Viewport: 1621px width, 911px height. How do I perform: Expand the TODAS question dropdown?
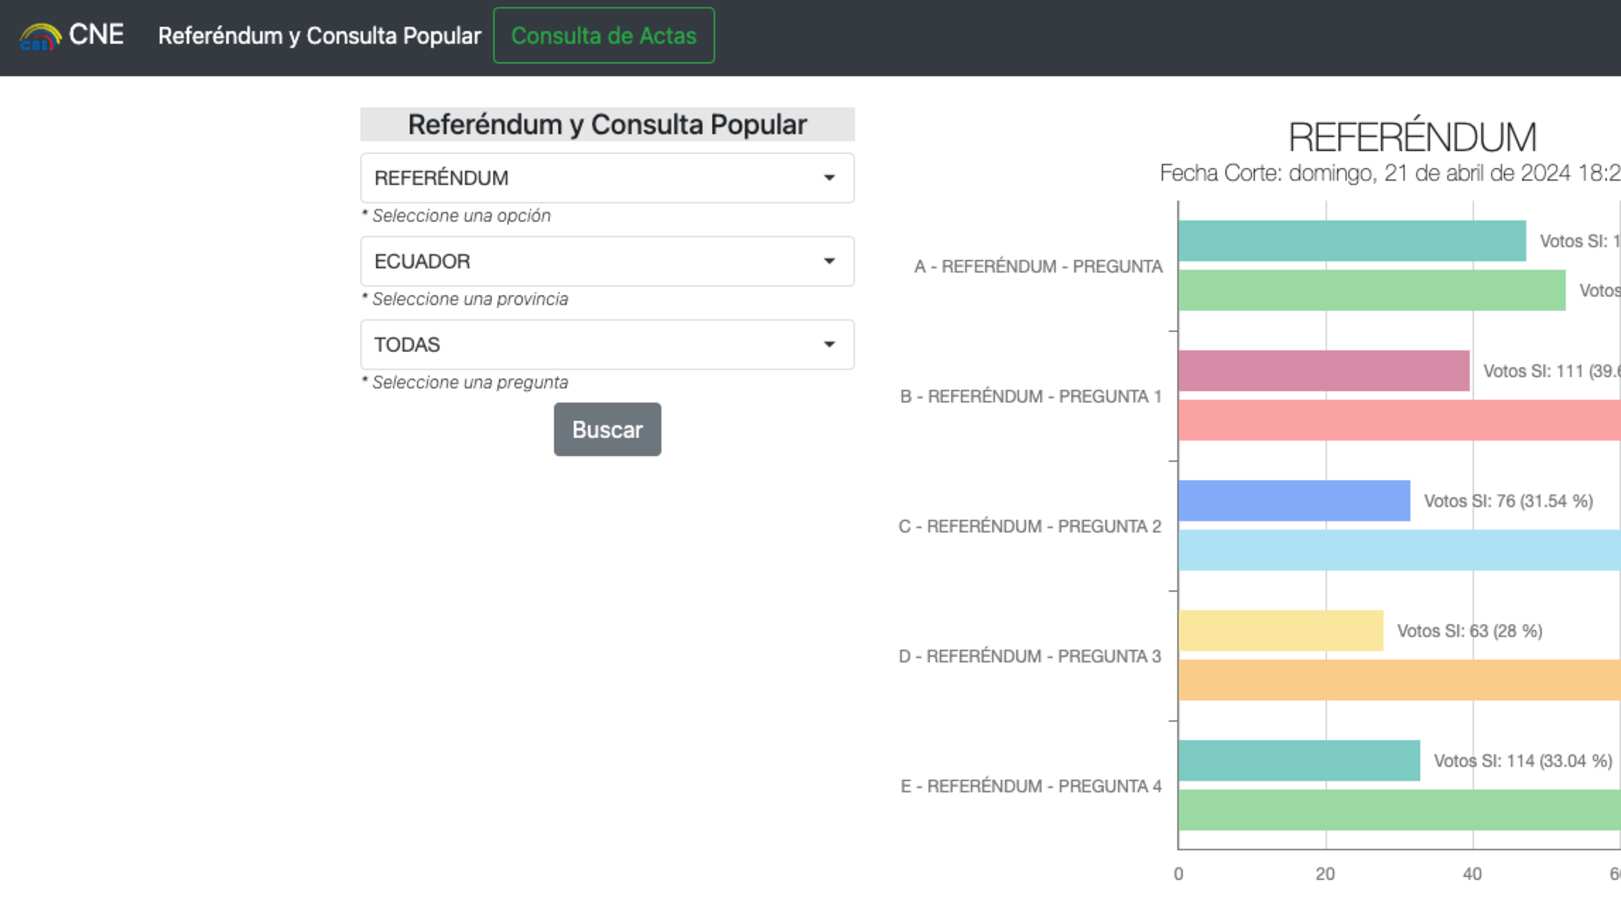[606, 345]
